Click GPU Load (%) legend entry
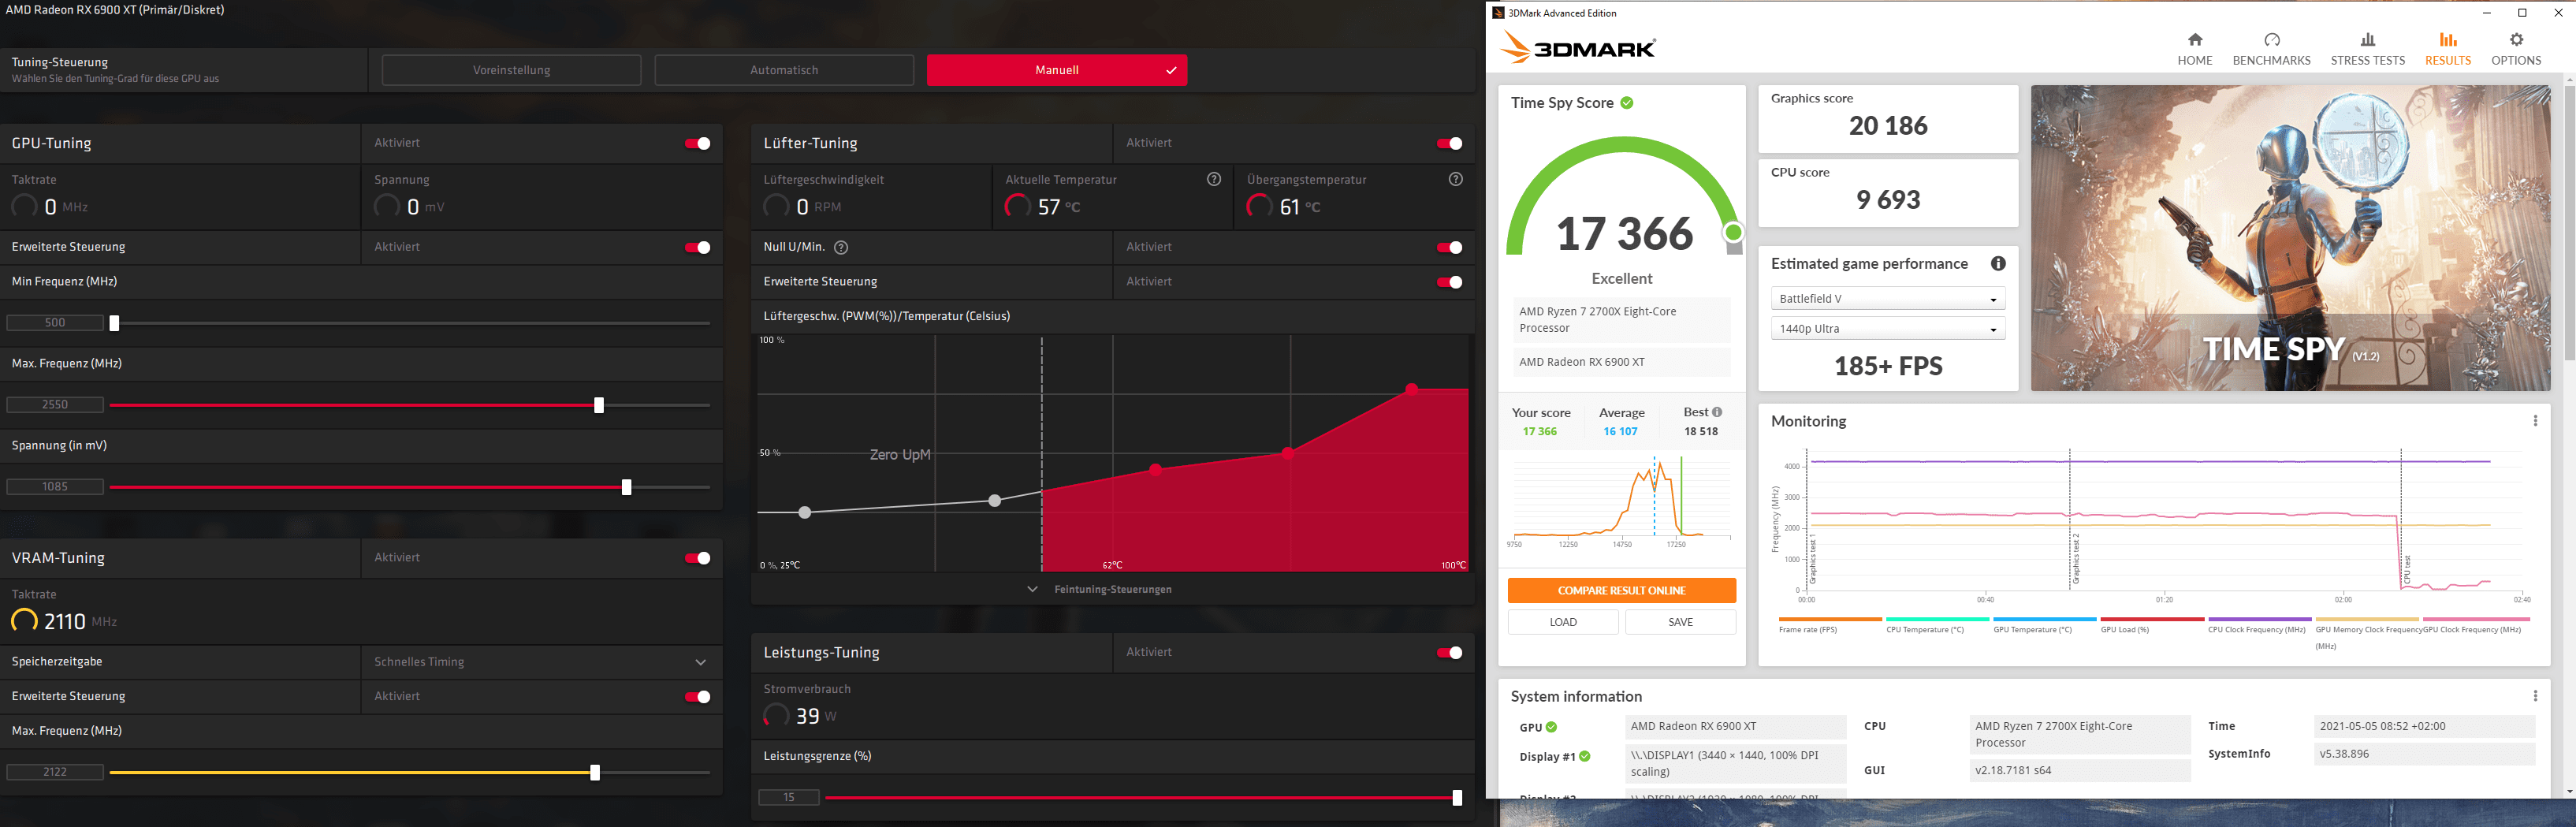2576x827 pixels. tap(2152, 625)
